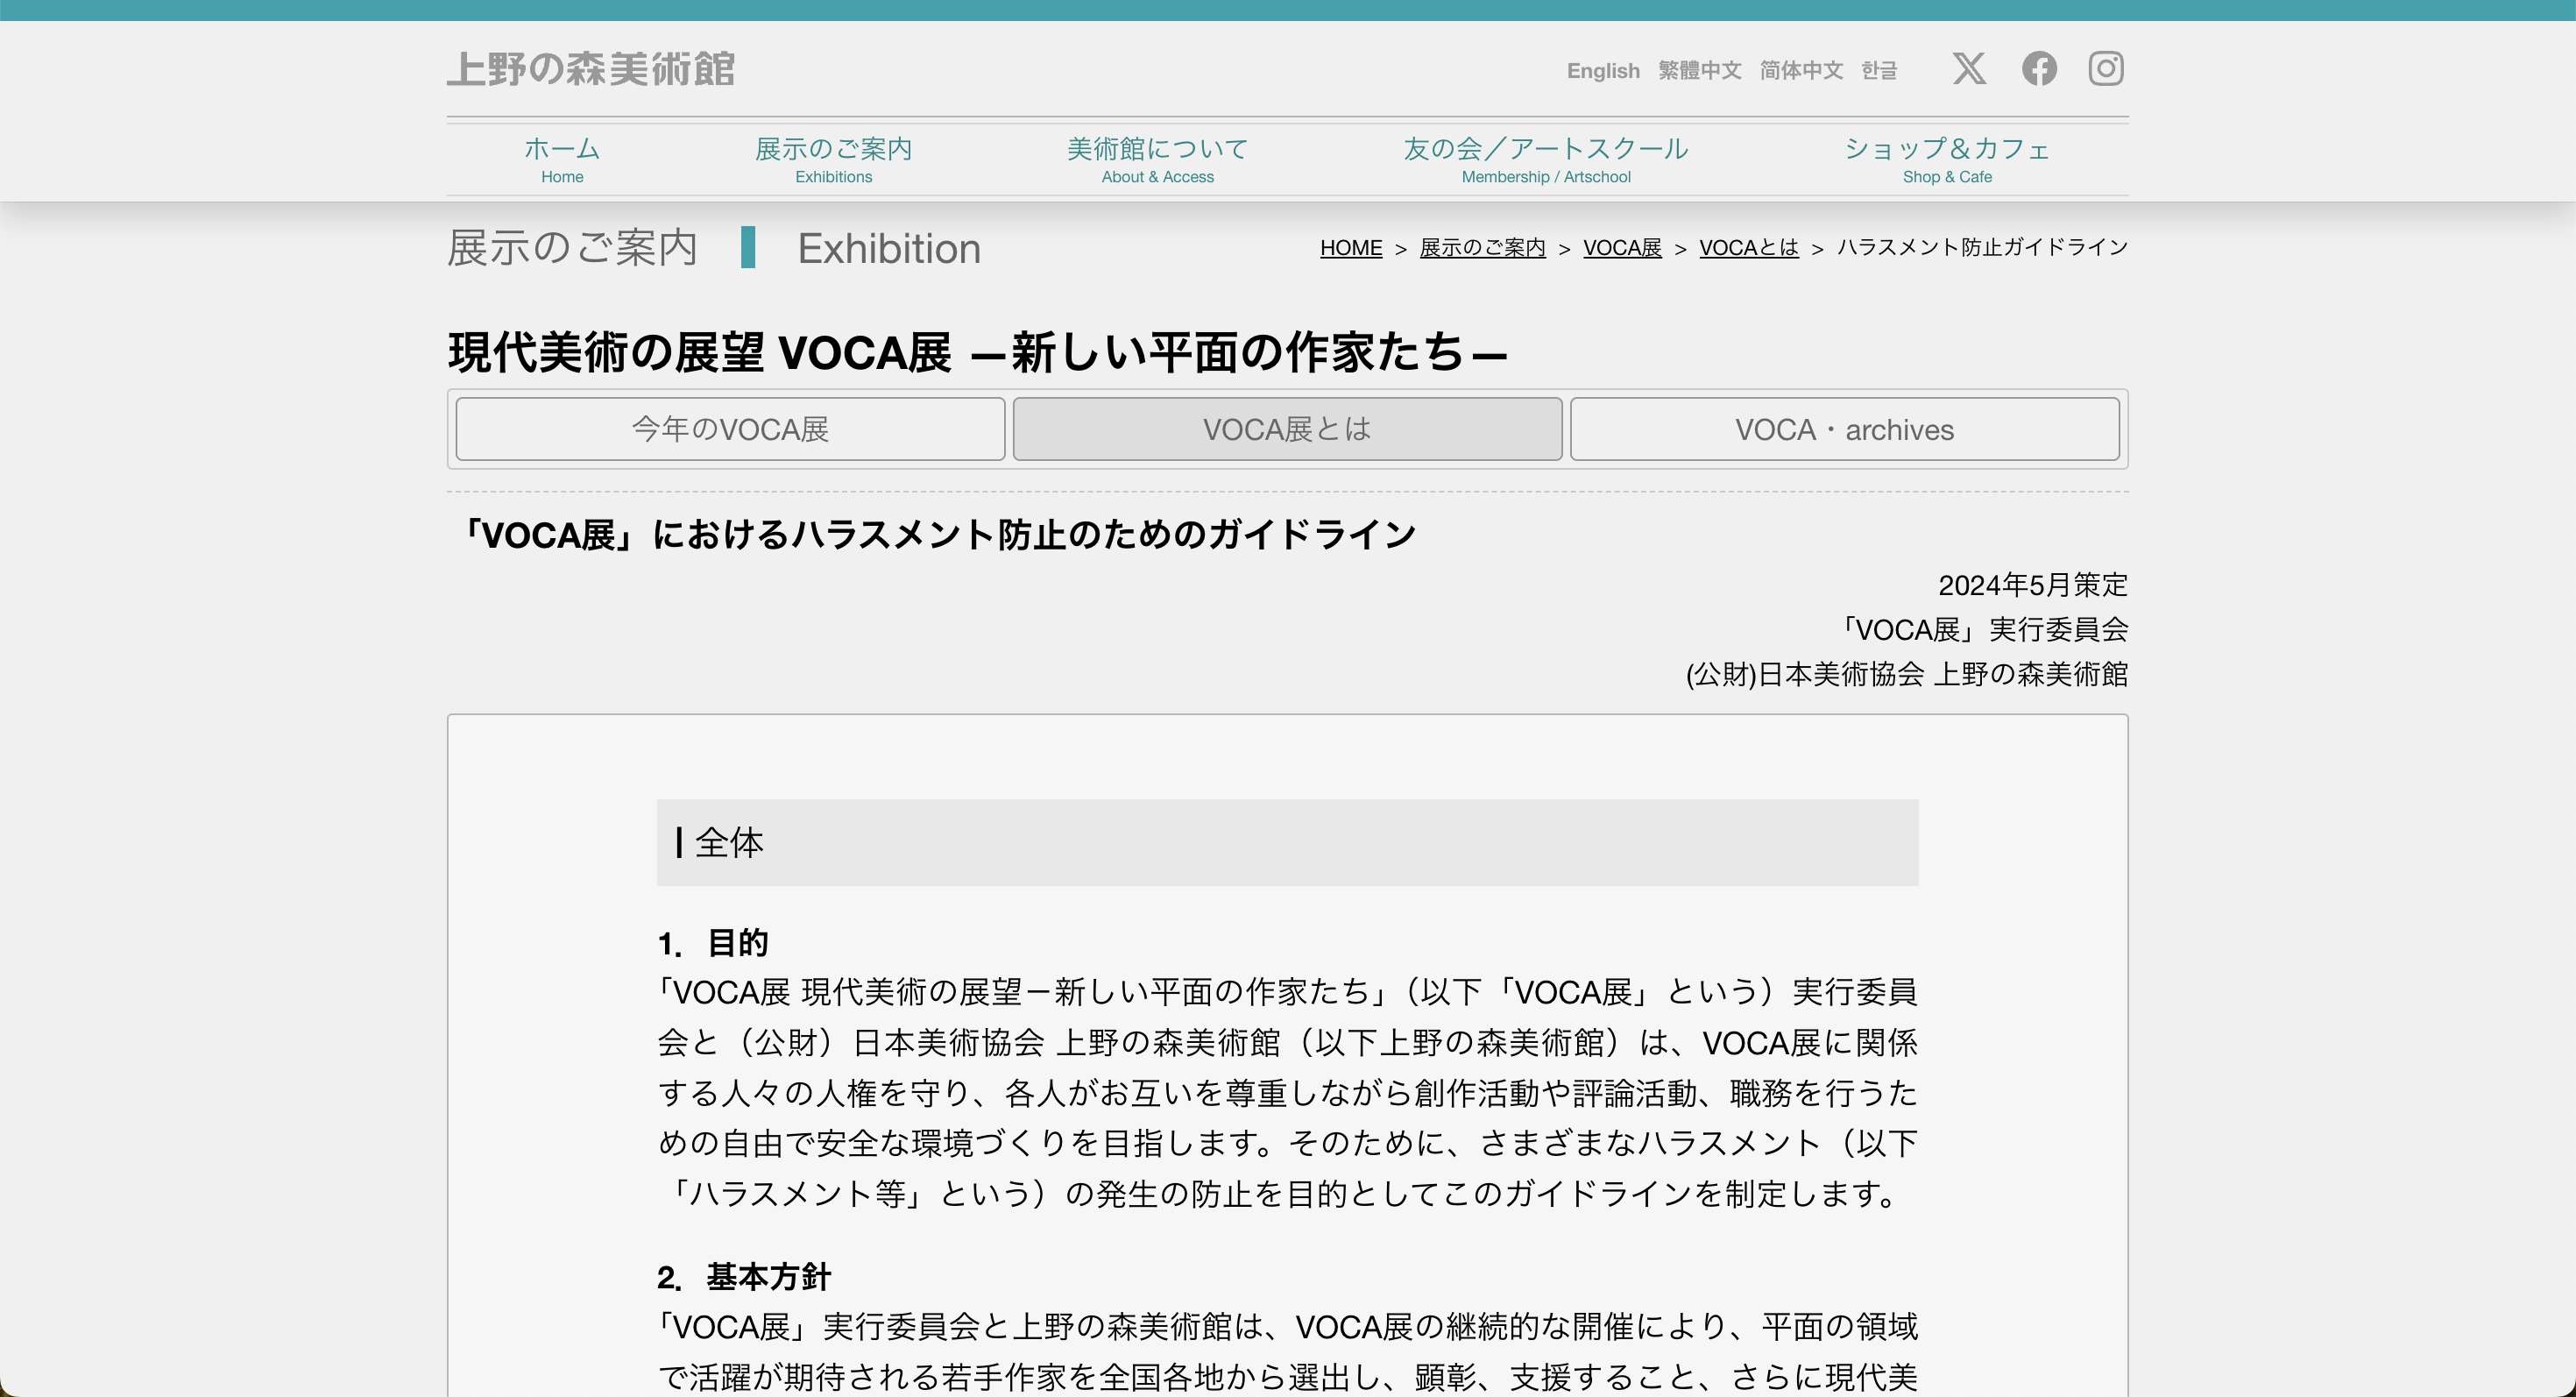Click the 現代美術の展望 VOCA展 heading

coord(977,353)
